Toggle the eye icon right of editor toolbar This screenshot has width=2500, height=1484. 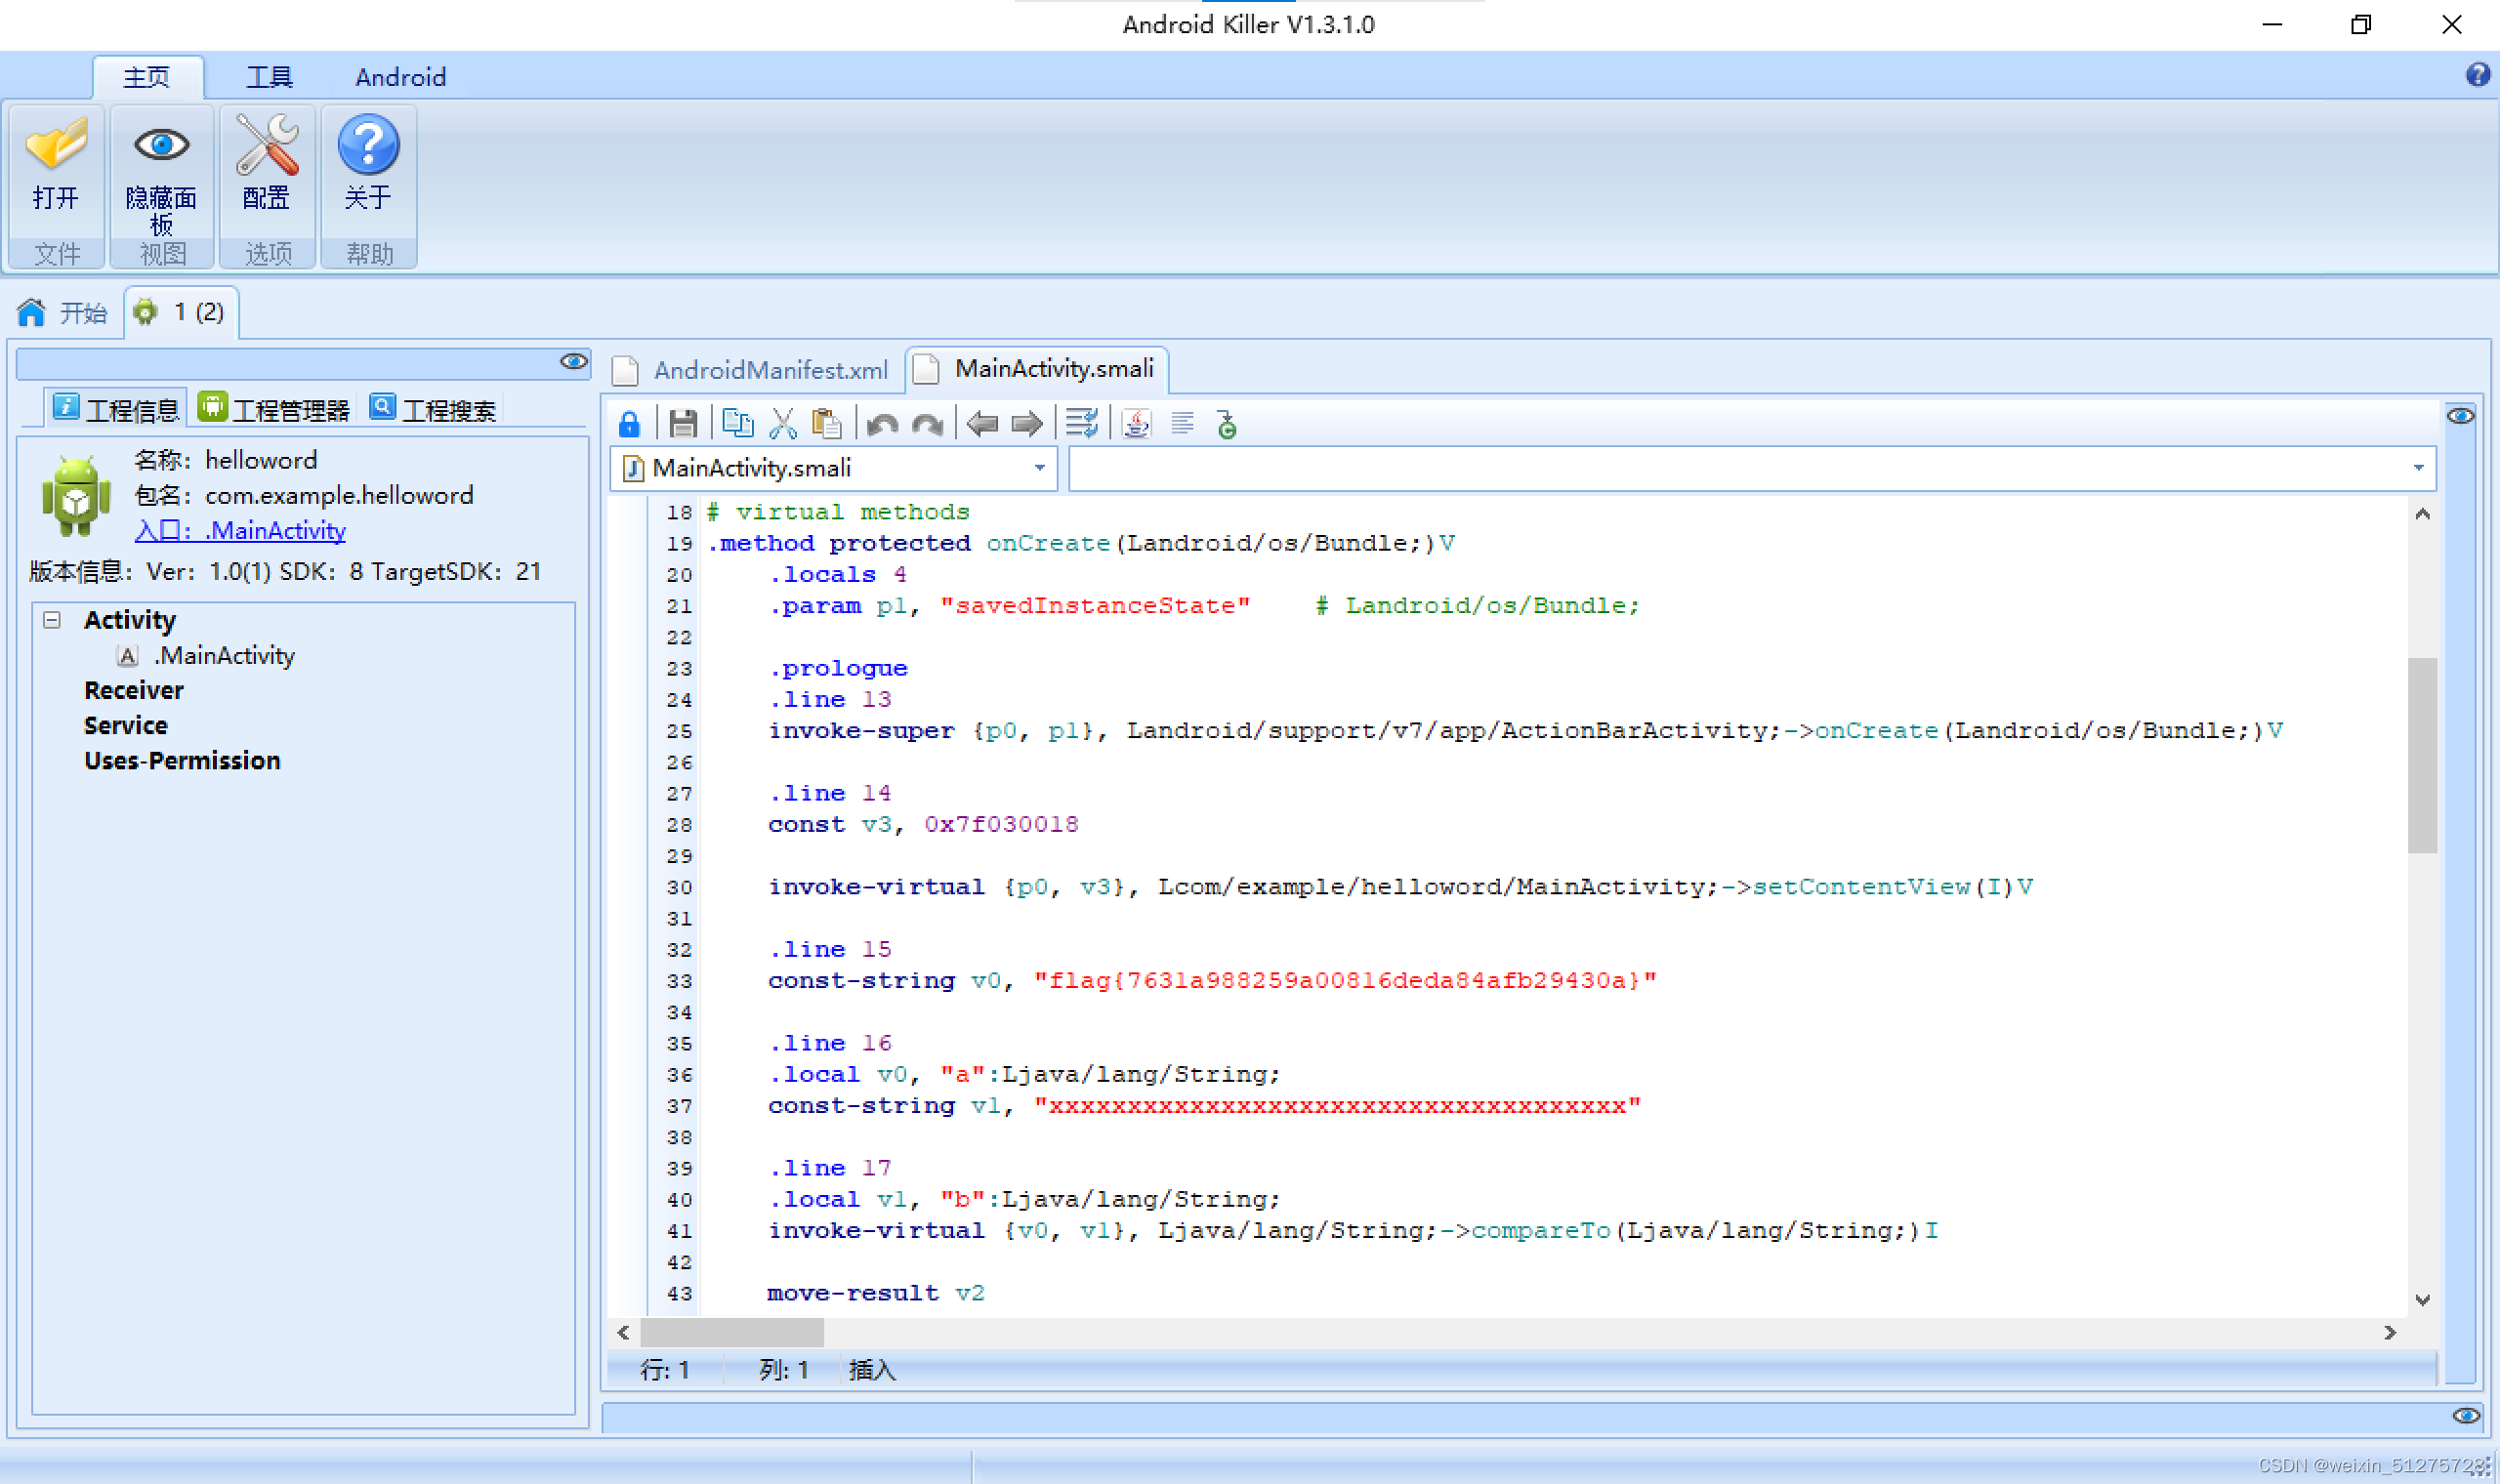click(x=2461, y=416)
